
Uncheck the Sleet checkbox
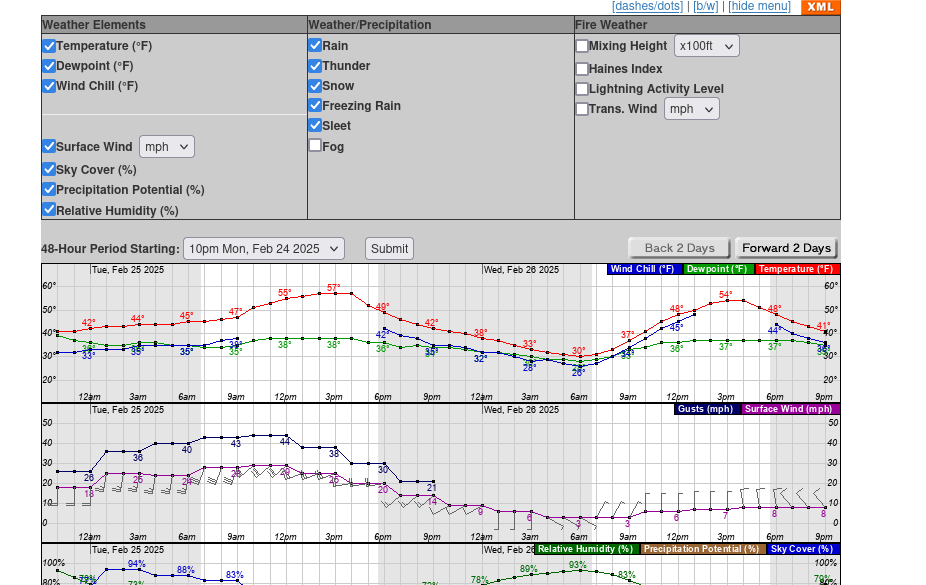(x=315, y=126)
